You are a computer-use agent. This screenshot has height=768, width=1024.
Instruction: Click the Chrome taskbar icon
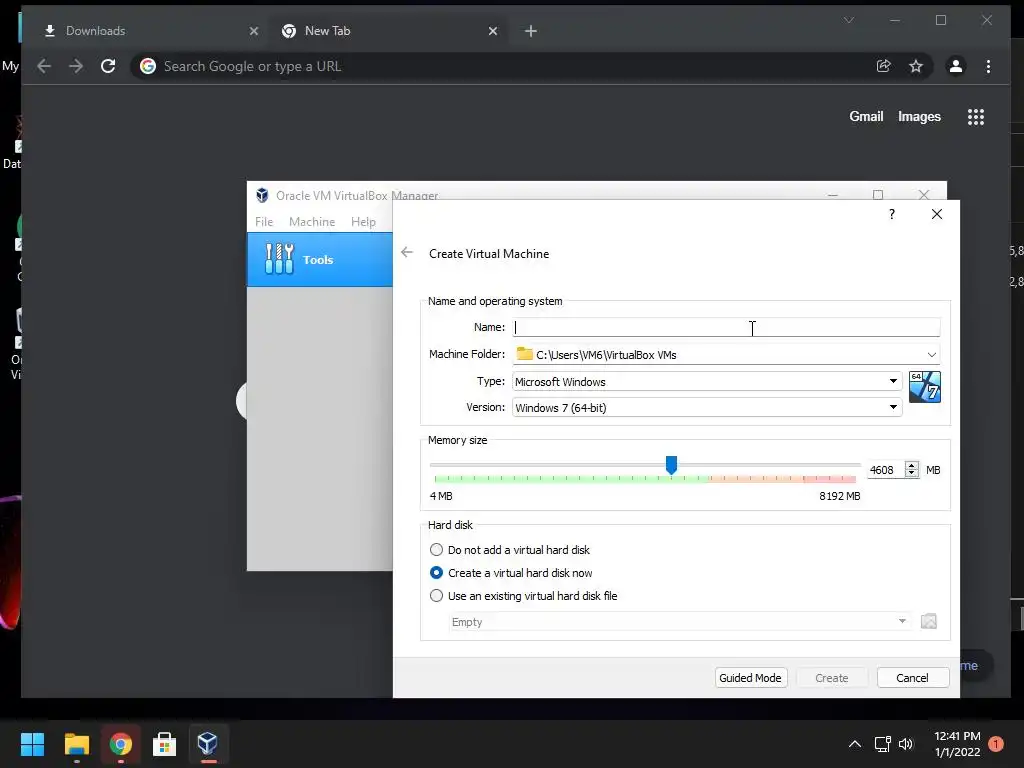pyautogui.click(x=121, y=743)
